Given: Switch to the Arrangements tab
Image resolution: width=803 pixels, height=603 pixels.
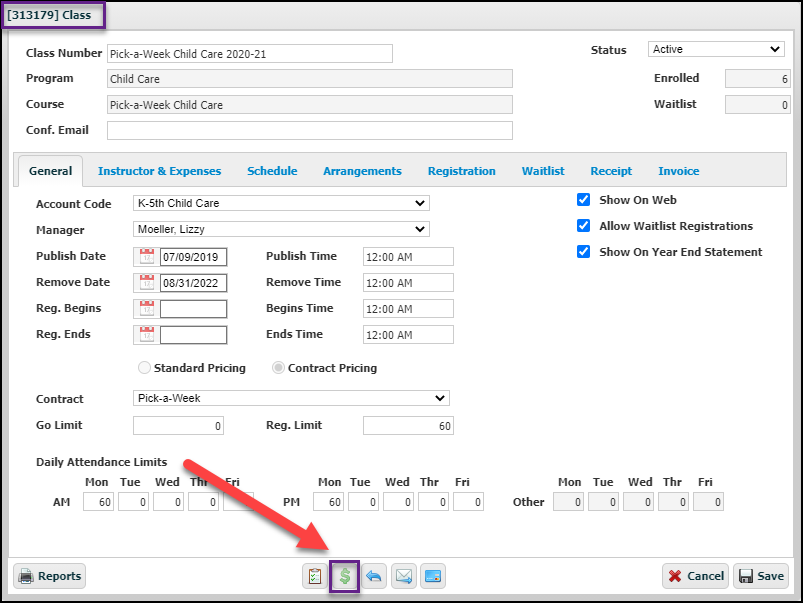Looking at the screenshot, I should click(362, 171).
